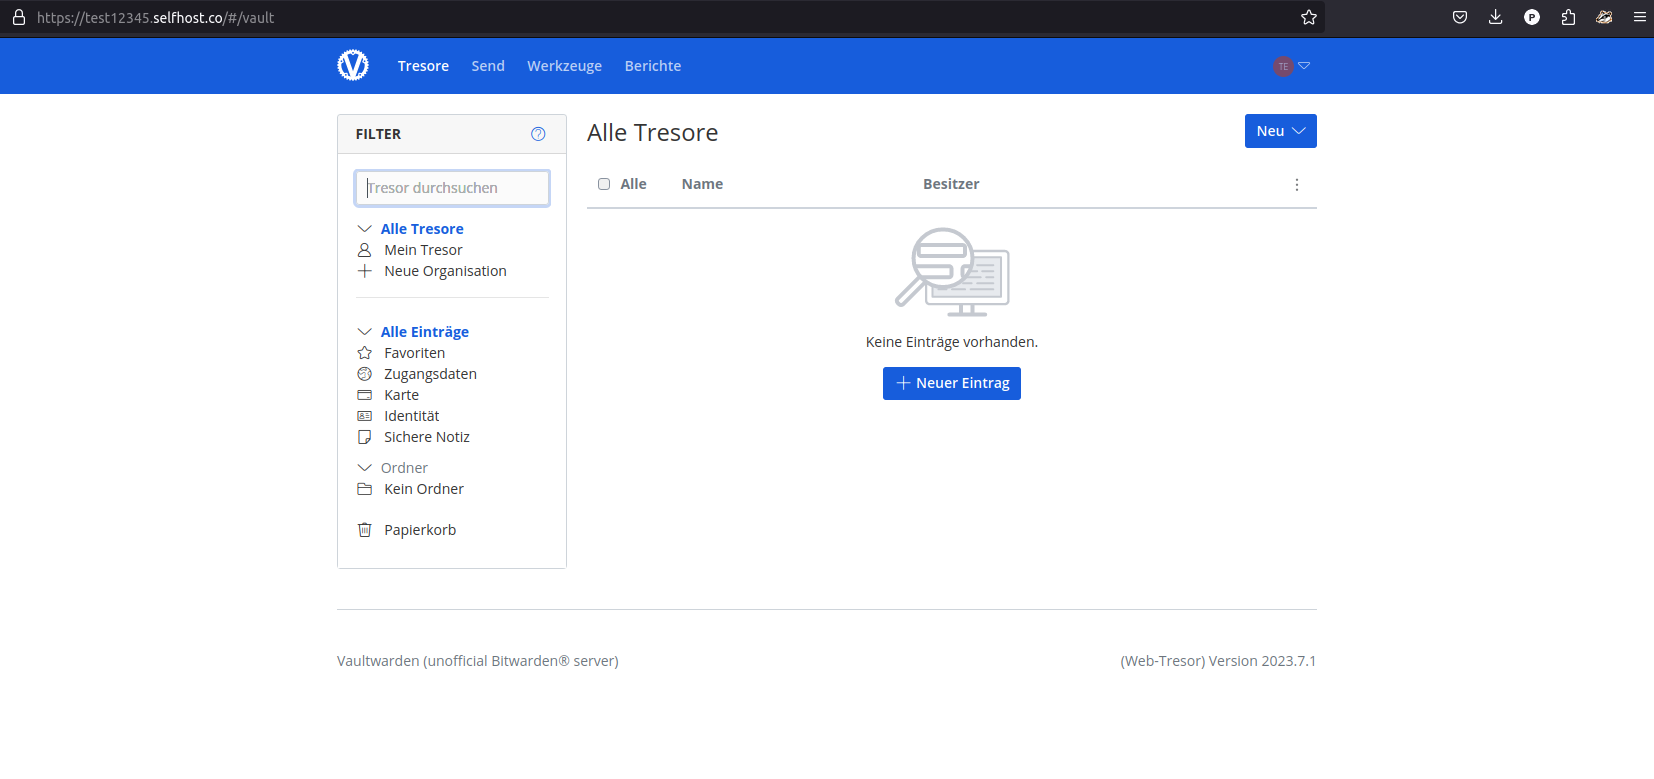Focus the Tresor durchsuchen search field
Screen dimensions: 1654x779
pyautogui.click(x=452, y=188)
